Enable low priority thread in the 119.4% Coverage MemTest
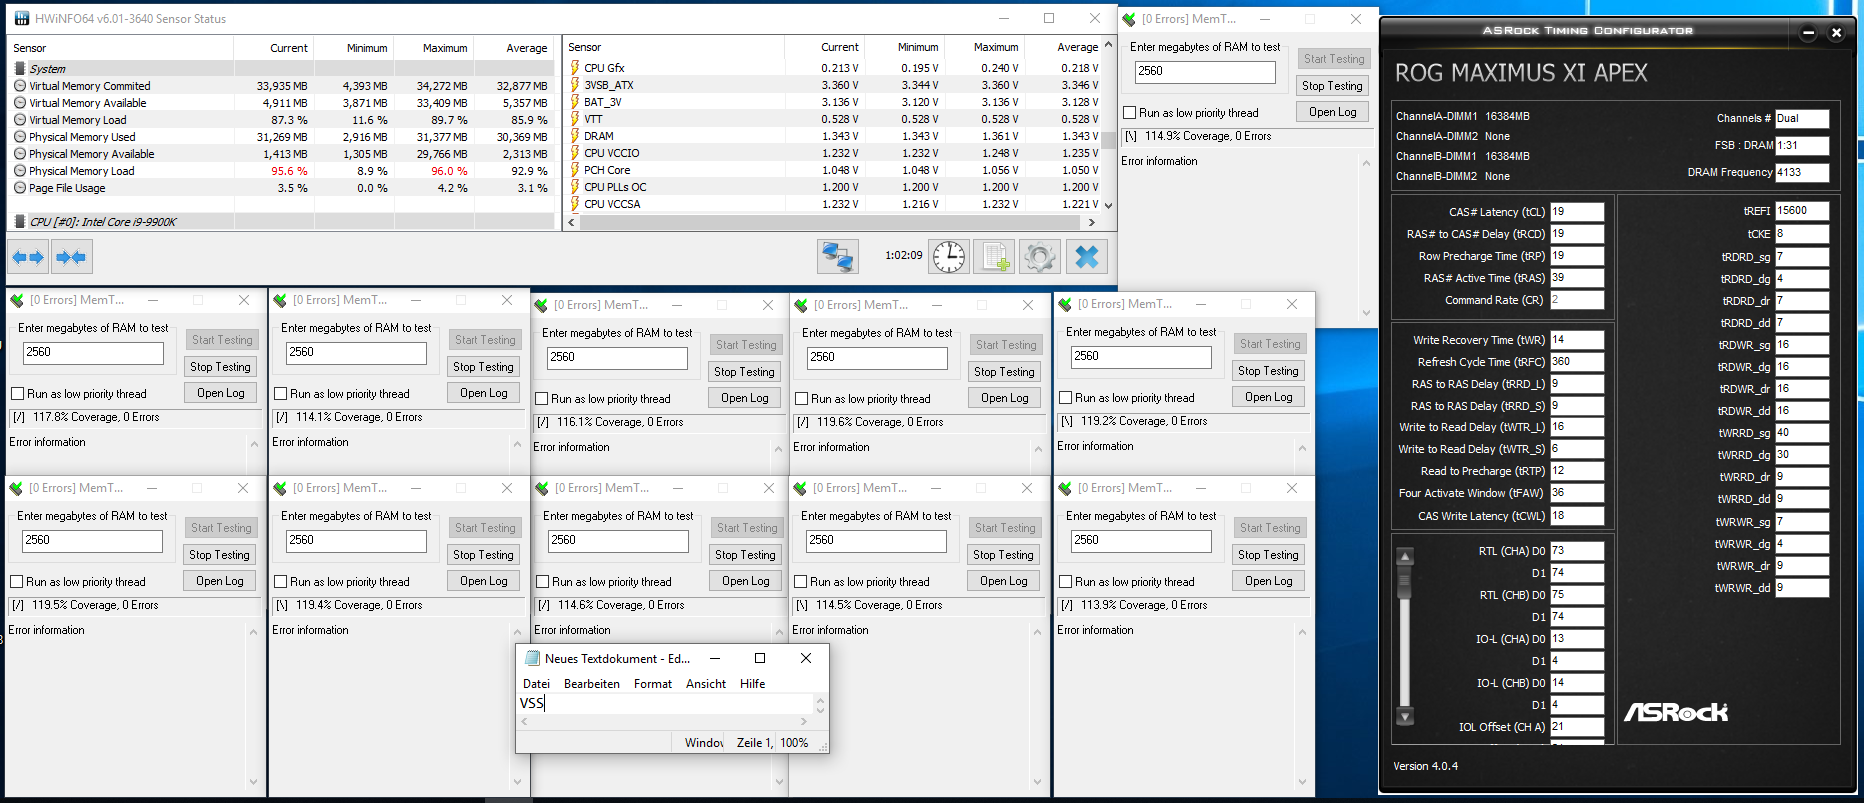This screenshot has width=1864, height=803. (280, 582)
